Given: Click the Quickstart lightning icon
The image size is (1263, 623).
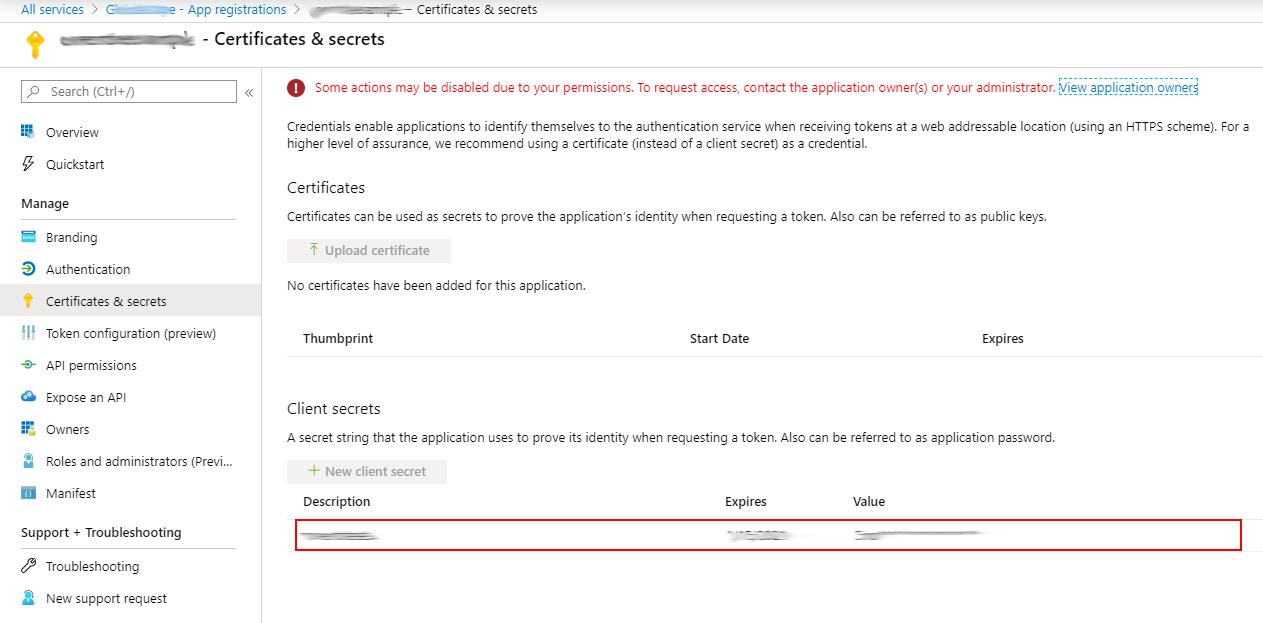Looking at the screenshot, I should [x=28, y=164].
